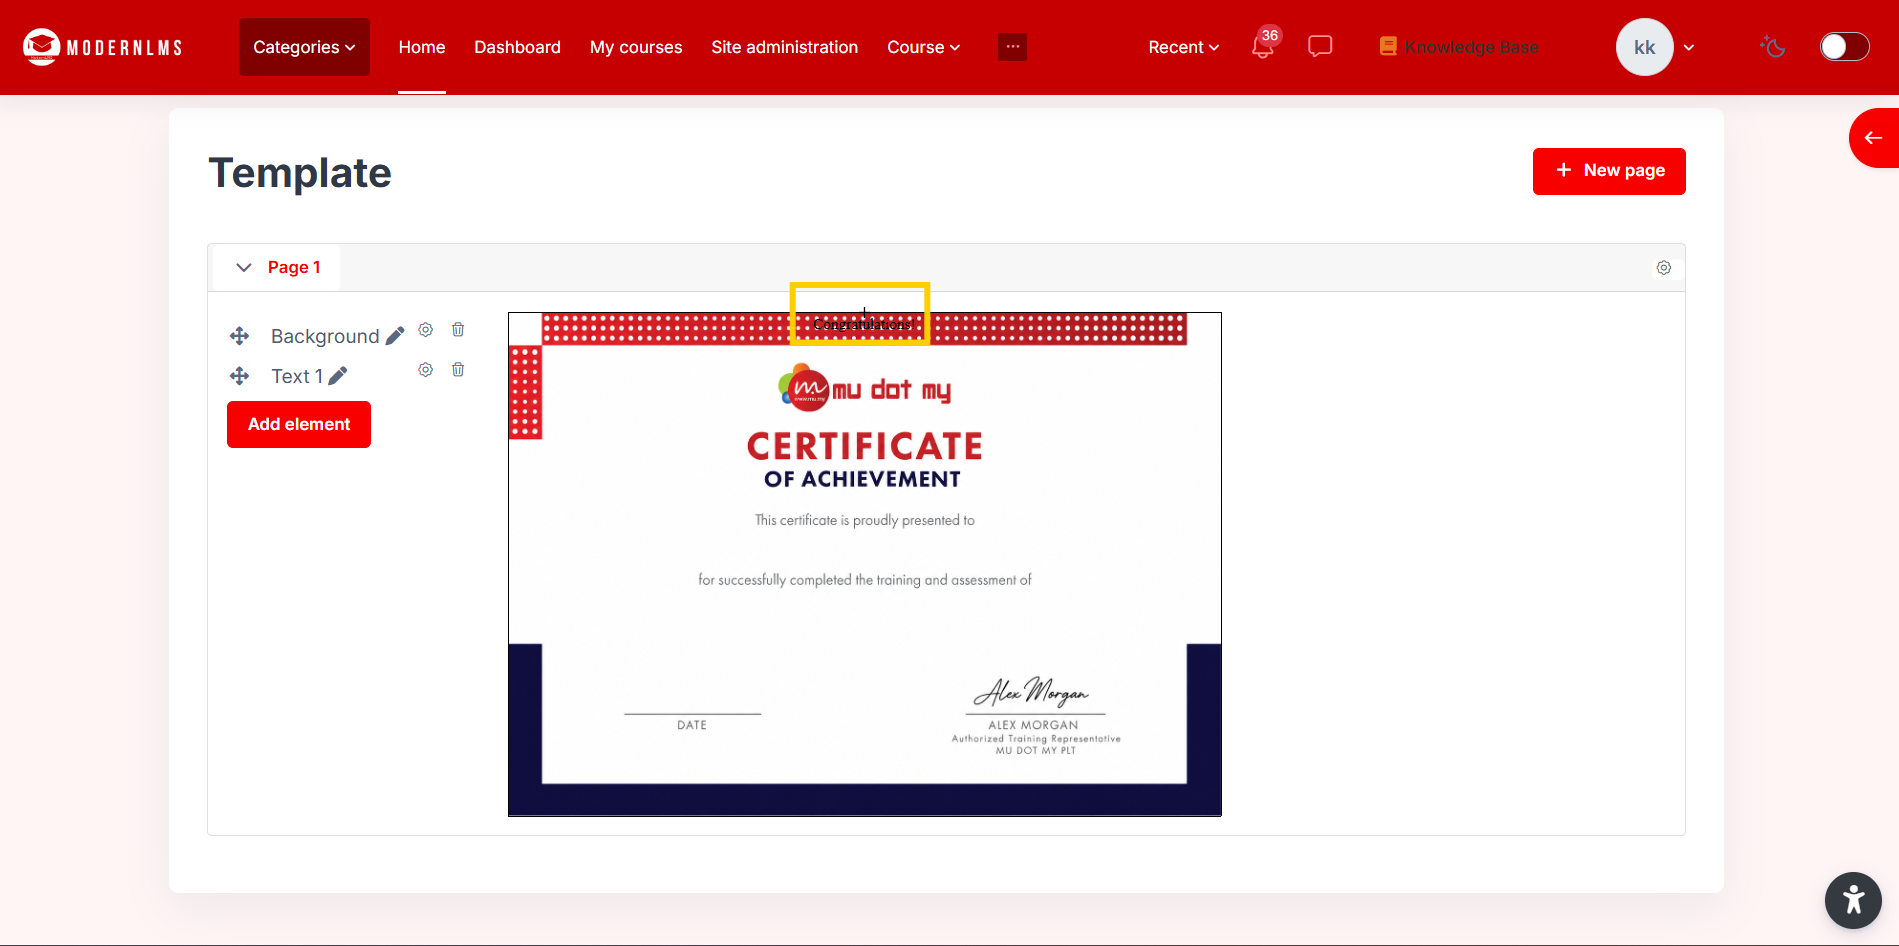Open Text 1 element settings gear
The image size is (1899, 946).
(x=425, y=370)
